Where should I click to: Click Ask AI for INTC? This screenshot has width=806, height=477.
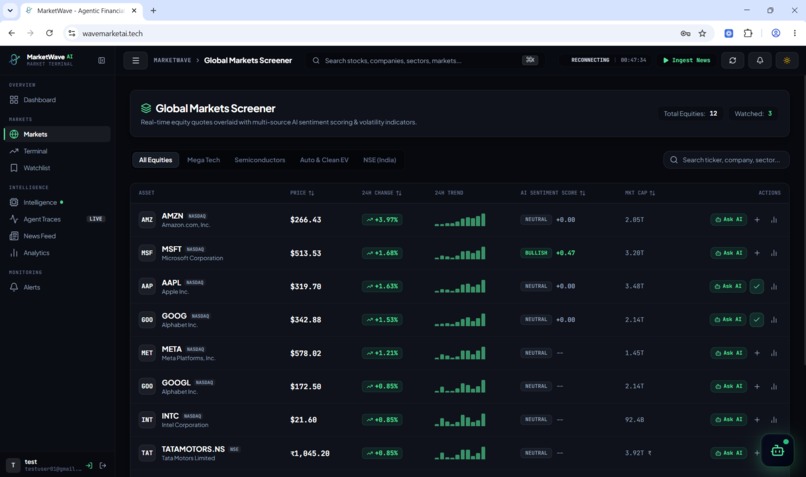coord(728,419)
